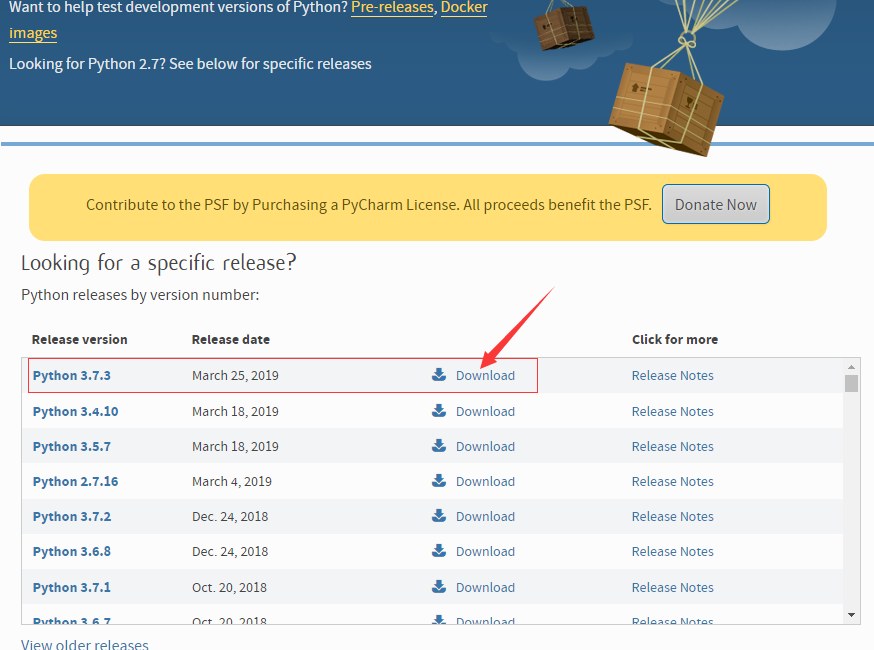This screenshot has width=874, height=650.
Task: Click the Donate Now button
Action: tap(716, 205)
